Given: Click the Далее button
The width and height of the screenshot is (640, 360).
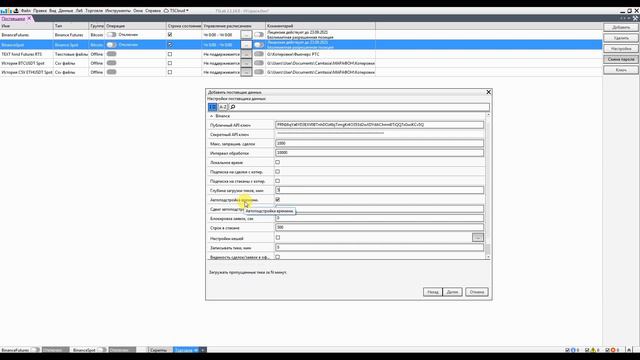Looking at the screenshot, I should pyautogui.click(x=452, y=292).
